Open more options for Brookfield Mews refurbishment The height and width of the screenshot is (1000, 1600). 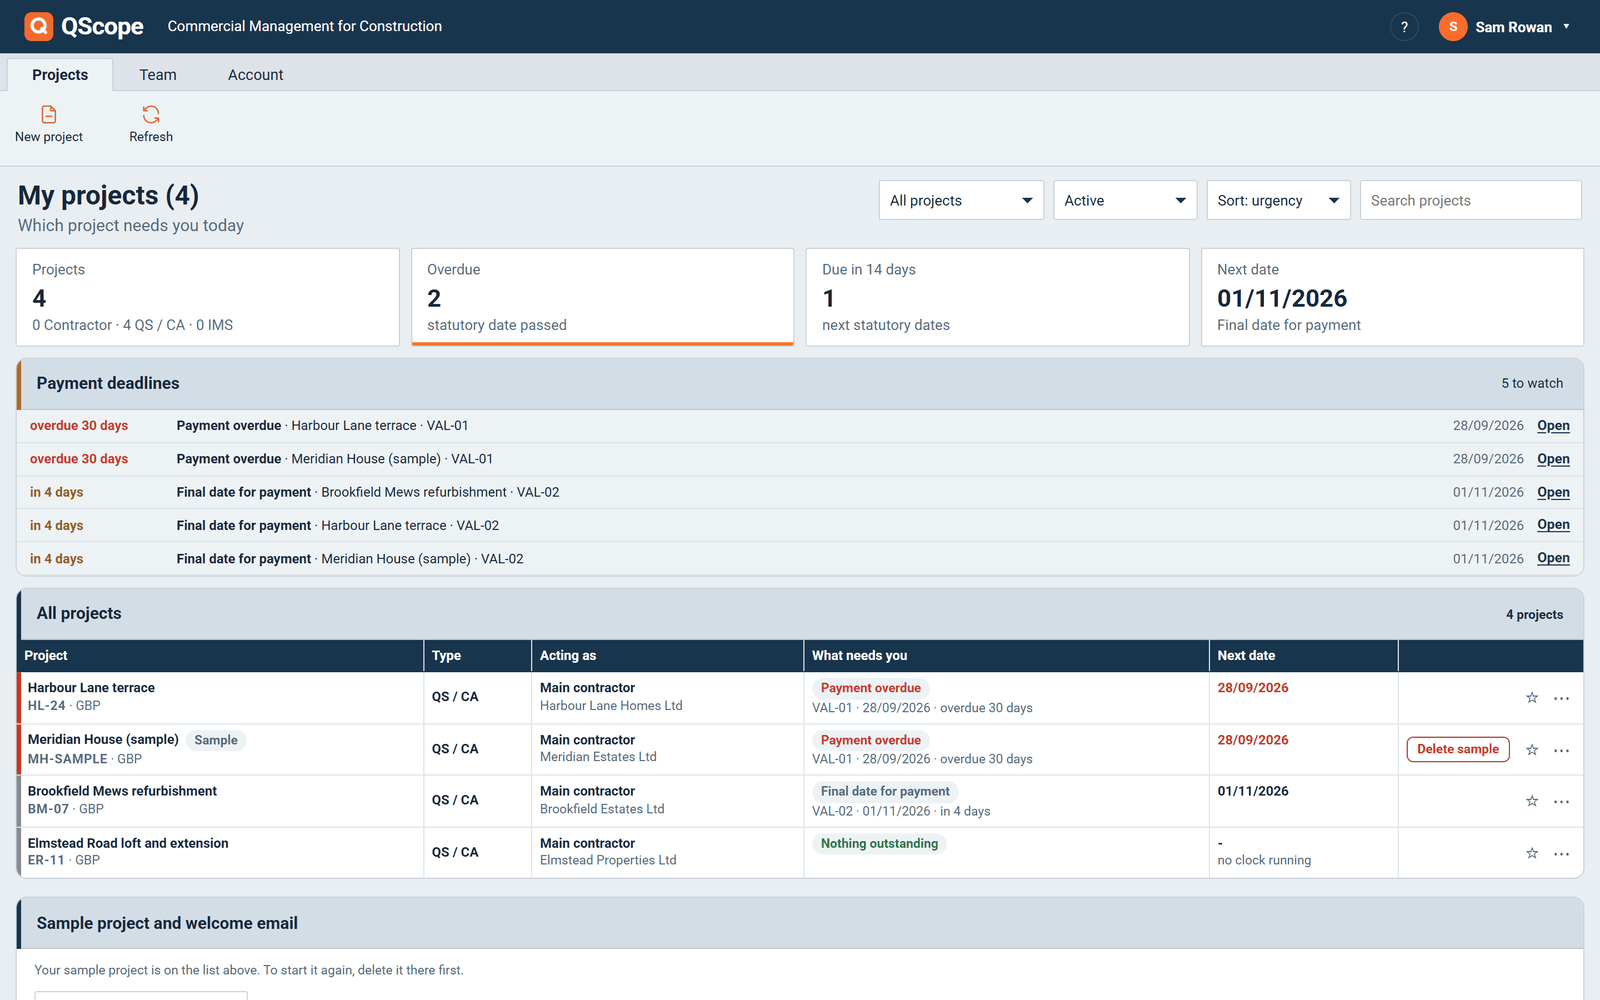click(1562, 801)
